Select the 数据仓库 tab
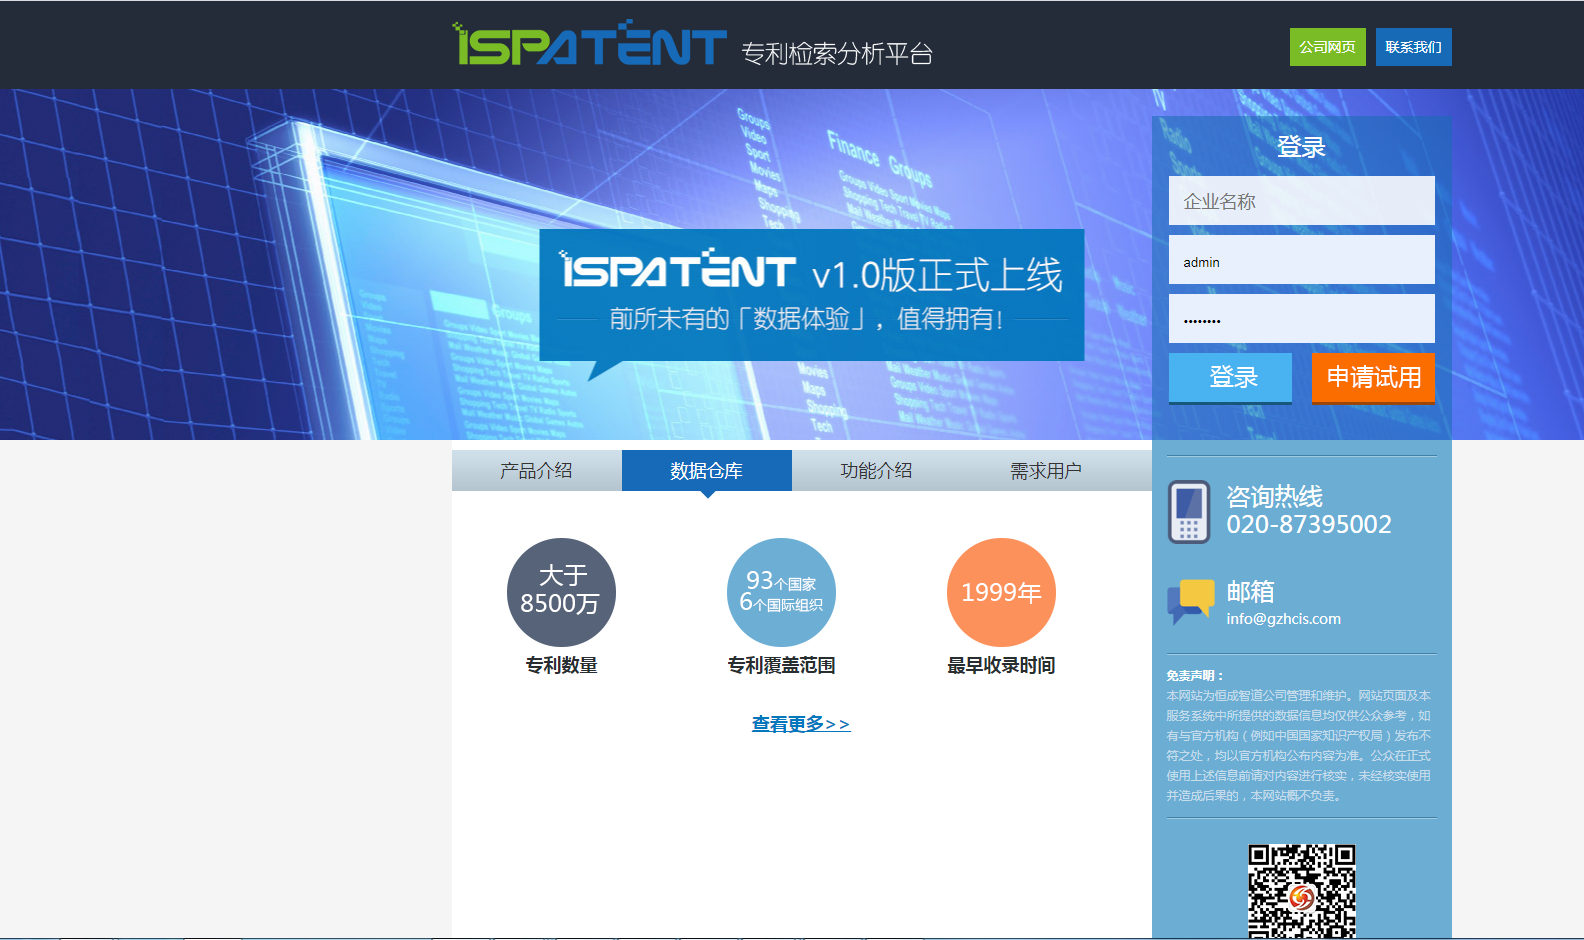 [x=707, y=470]
